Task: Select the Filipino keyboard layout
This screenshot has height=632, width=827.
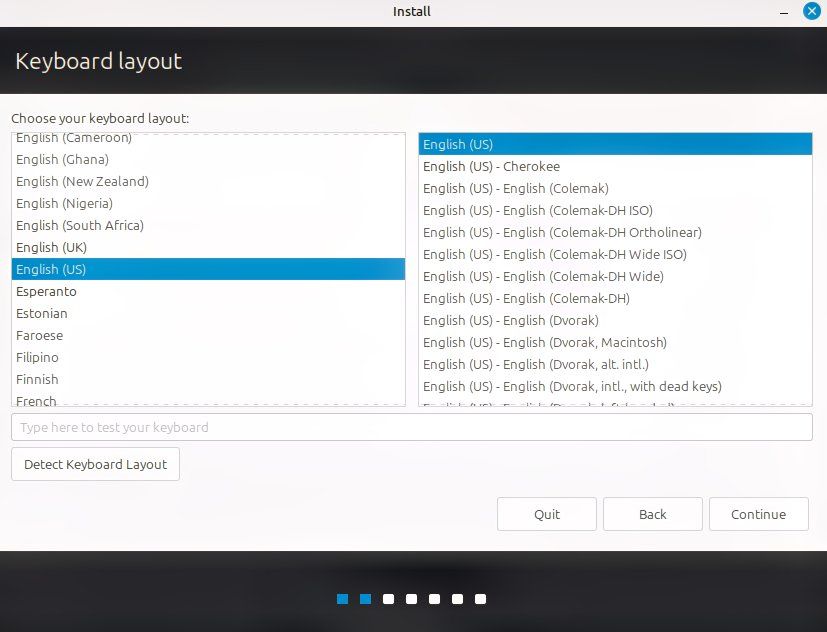Action: point(37,357)
